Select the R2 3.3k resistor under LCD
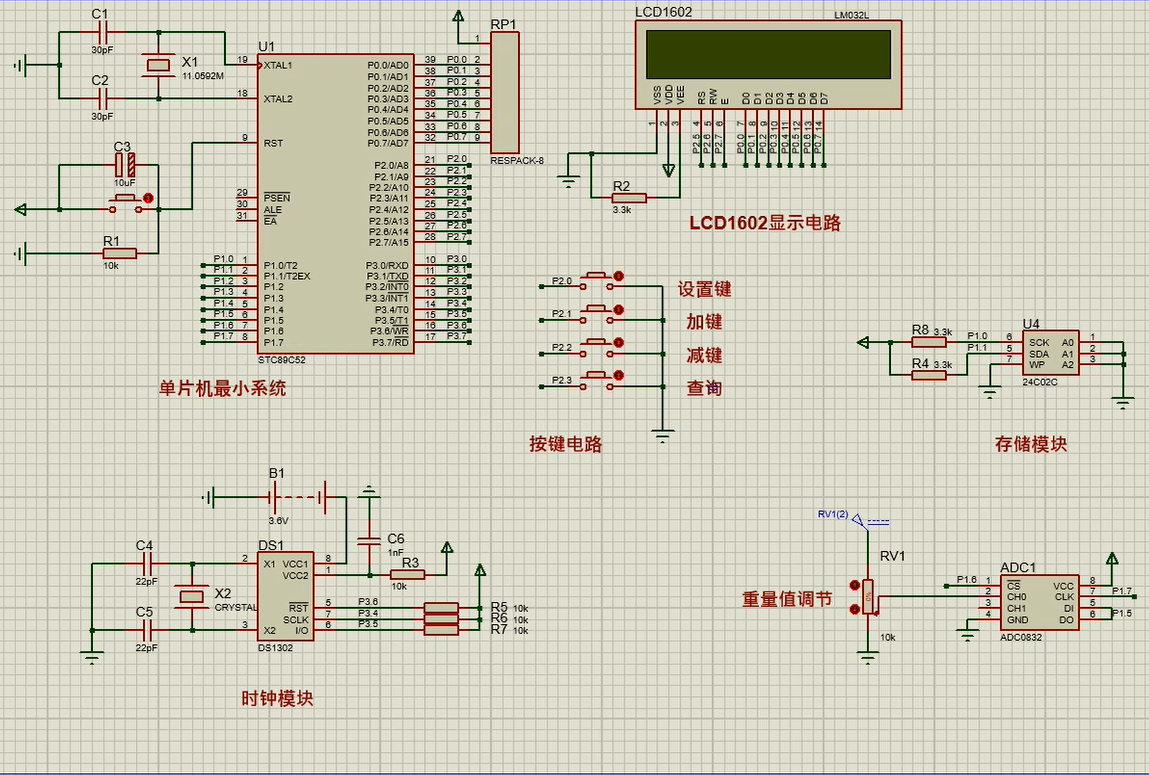Viewport: 1149px width, 775px height. (623, 198)
